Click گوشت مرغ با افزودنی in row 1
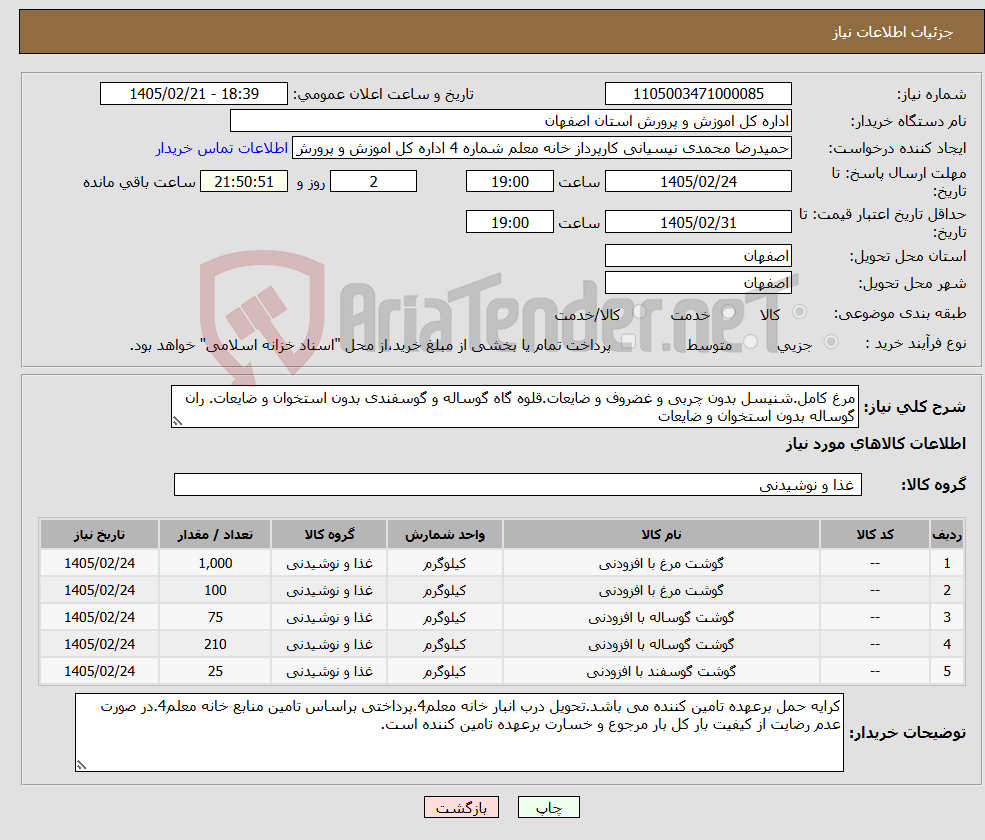985x840 pixels. [661, 564]
